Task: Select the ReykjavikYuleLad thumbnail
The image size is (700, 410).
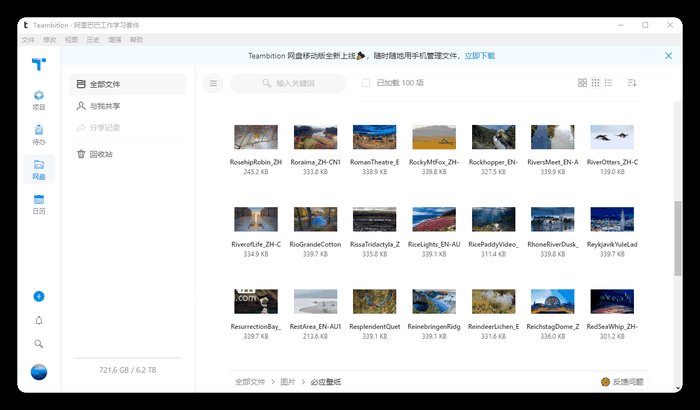Action: [612, 219]
